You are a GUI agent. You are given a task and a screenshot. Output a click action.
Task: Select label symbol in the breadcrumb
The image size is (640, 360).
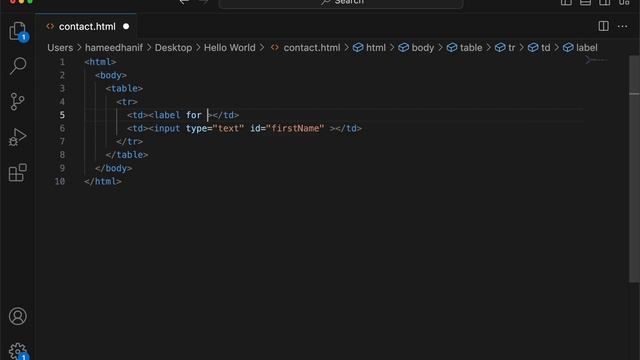[x=580, y=48]
